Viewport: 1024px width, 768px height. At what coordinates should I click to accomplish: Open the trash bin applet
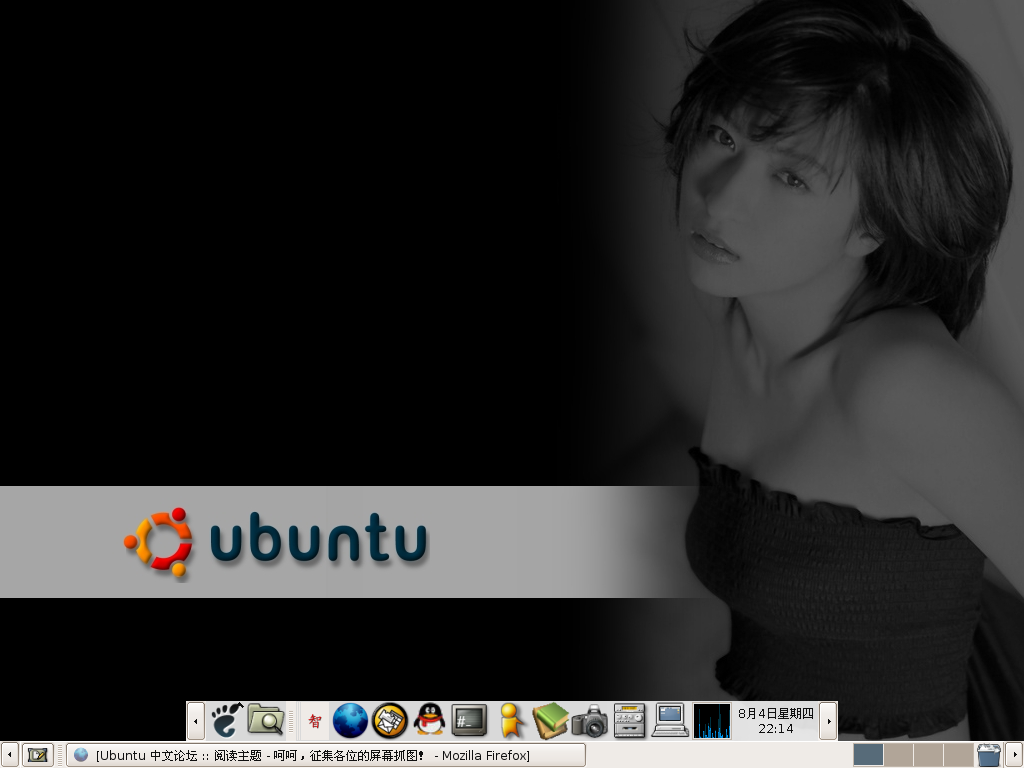(x=989, y=755)
